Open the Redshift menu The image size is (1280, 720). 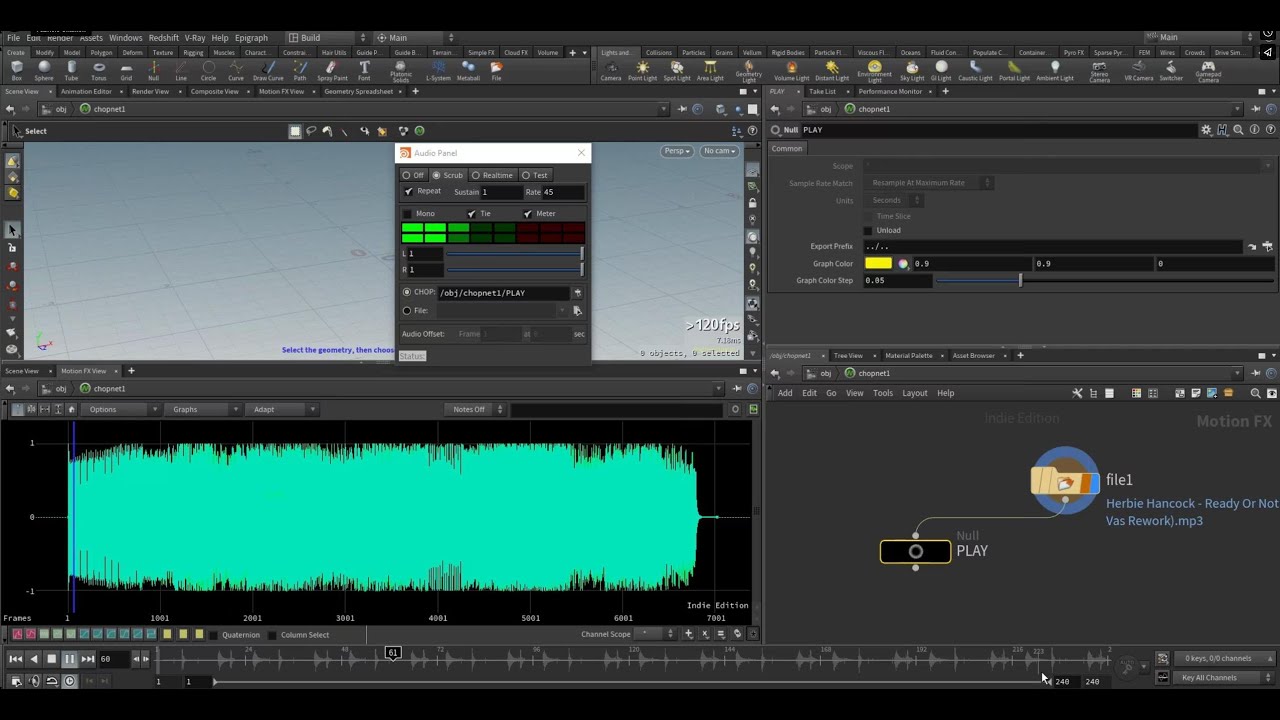pyautogui.click(x=164, y=38)
